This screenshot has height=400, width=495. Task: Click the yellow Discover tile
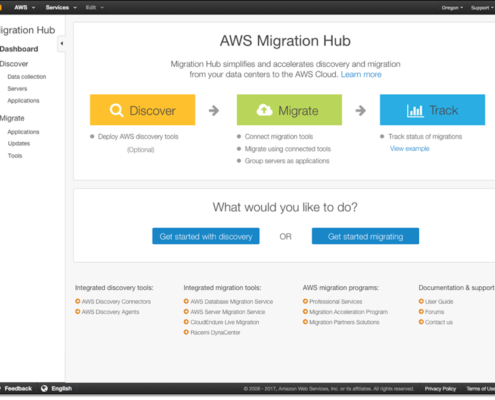click(142, 110)
